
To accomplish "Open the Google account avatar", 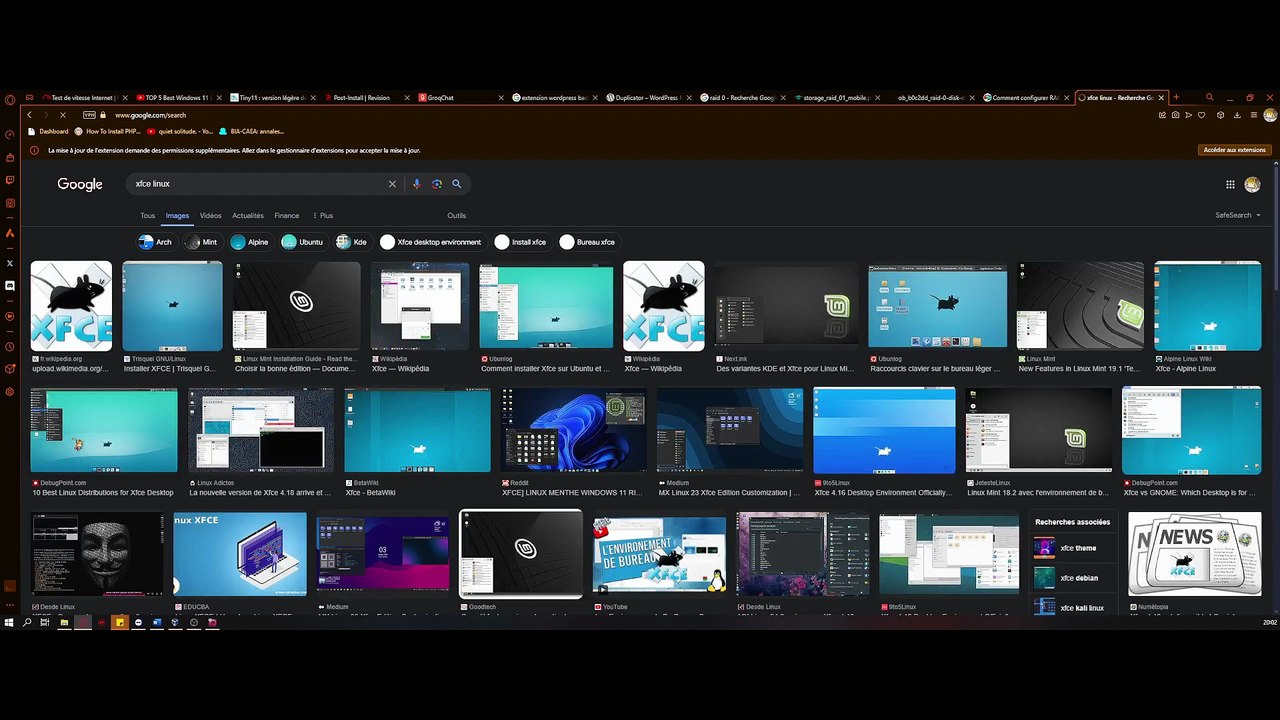I will click(1252, 184).
